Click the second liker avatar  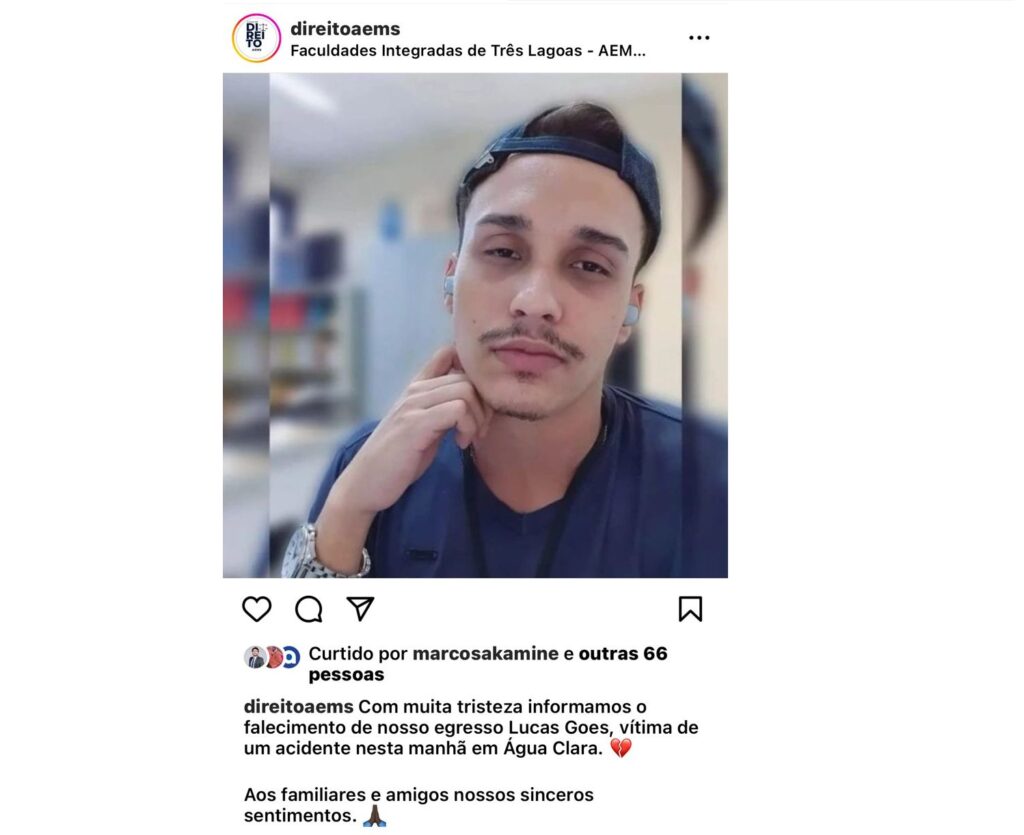(273, 657)
